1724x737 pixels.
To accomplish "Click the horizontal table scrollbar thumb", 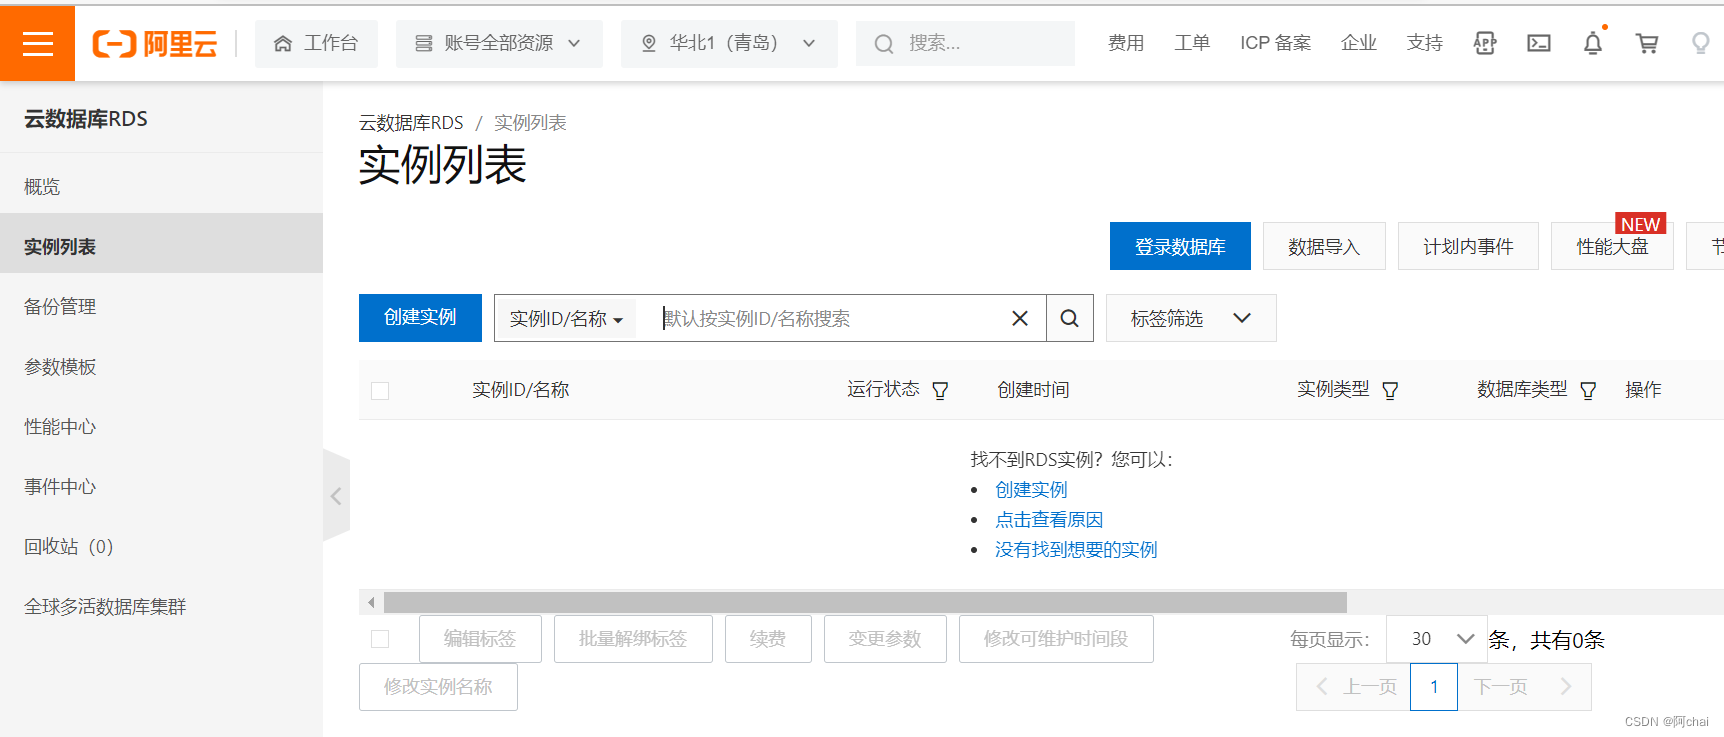I will point(865,602).
